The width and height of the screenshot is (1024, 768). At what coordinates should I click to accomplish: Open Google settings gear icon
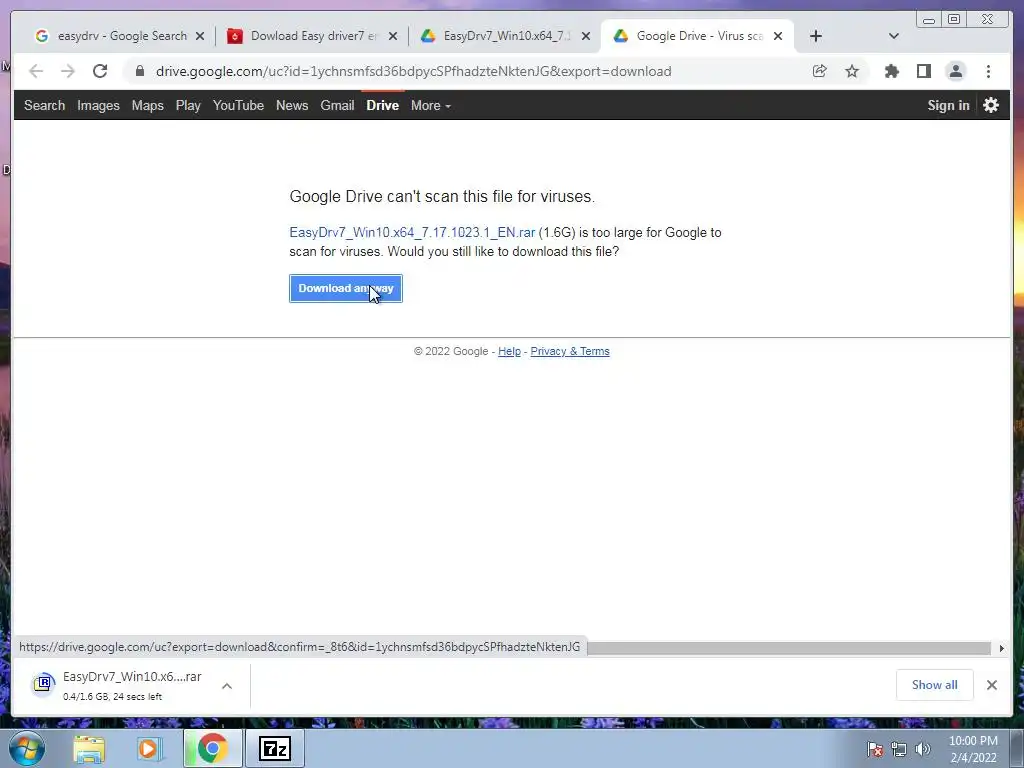click(991, 105)
